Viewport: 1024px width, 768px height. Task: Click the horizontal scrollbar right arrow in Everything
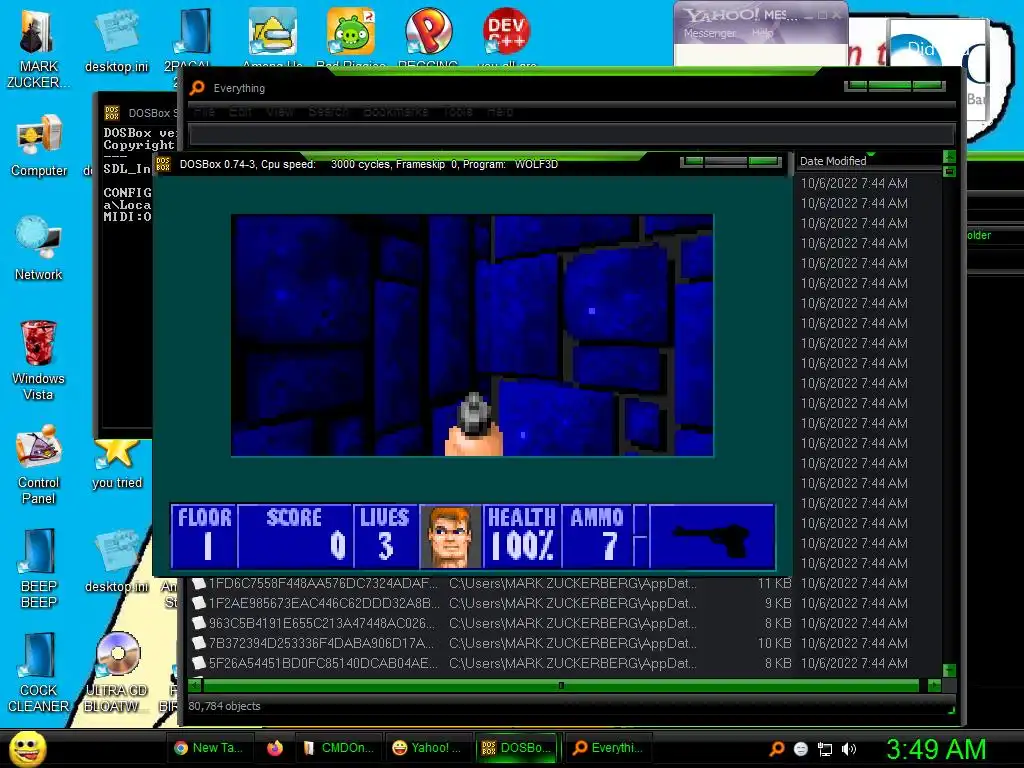[x=935, y=685]
